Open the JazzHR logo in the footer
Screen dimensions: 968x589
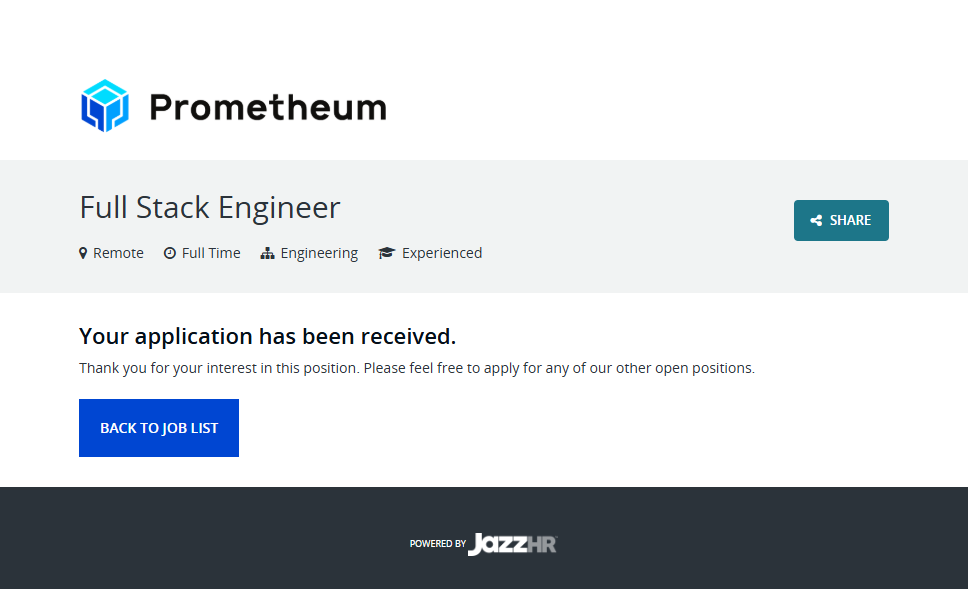pyautogui.click(x=512, y=544)
